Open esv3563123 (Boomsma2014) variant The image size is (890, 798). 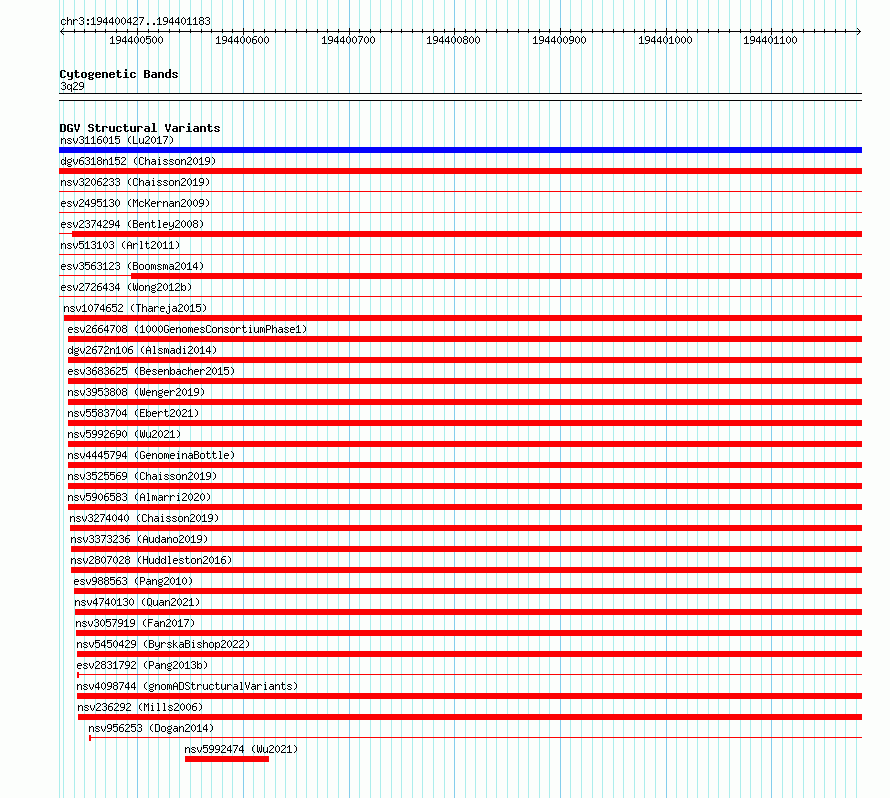pyautogui.click(x=132, y=266)
